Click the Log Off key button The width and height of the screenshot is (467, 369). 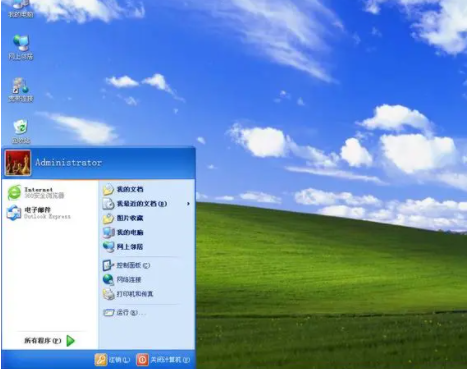[112, 360]
